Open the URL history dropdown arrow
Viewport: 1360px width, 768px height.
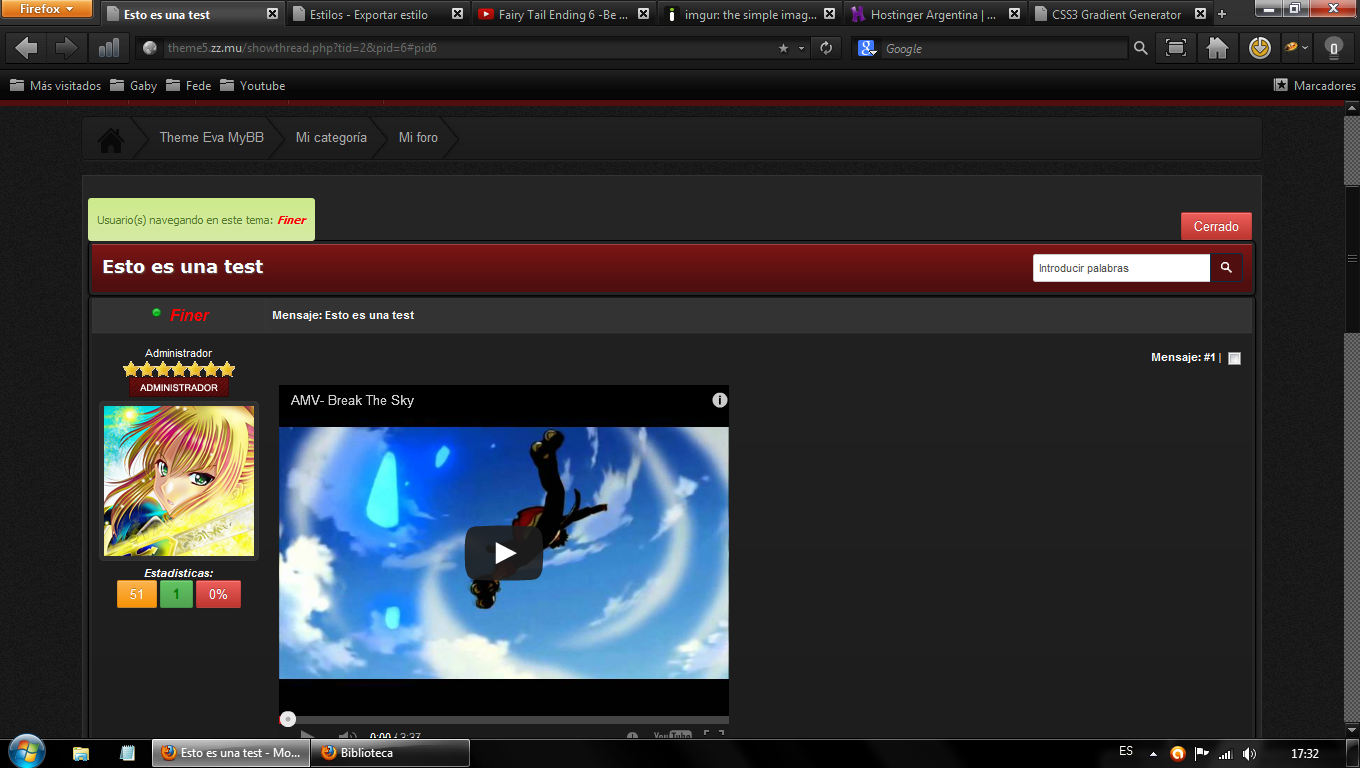coord(801,48)
